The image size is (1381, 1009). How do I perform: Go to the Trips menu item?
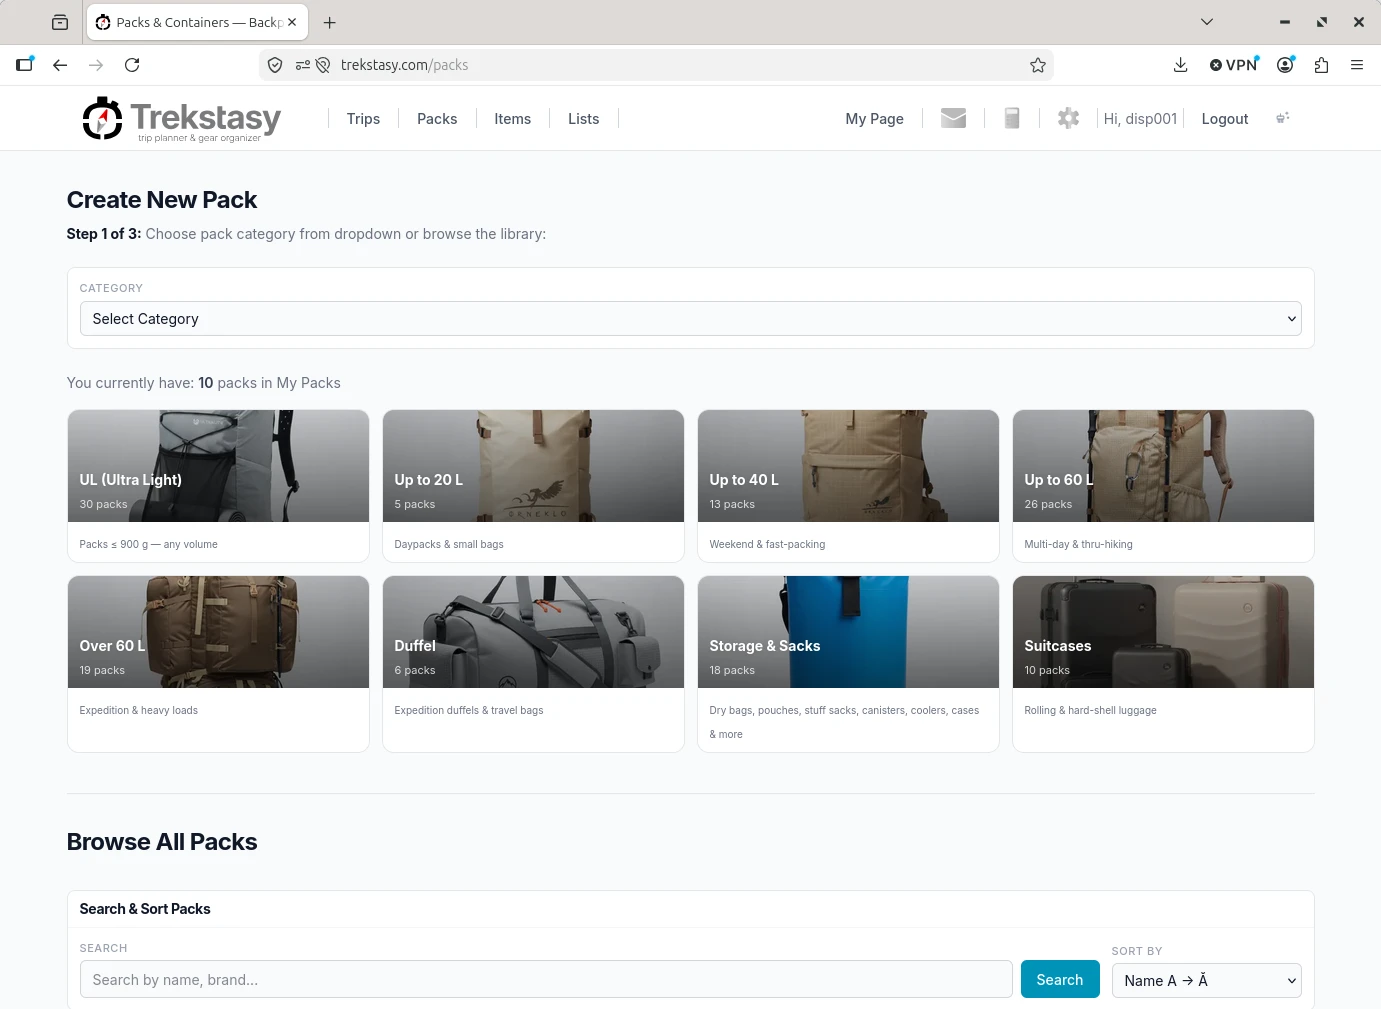[363, 119]
